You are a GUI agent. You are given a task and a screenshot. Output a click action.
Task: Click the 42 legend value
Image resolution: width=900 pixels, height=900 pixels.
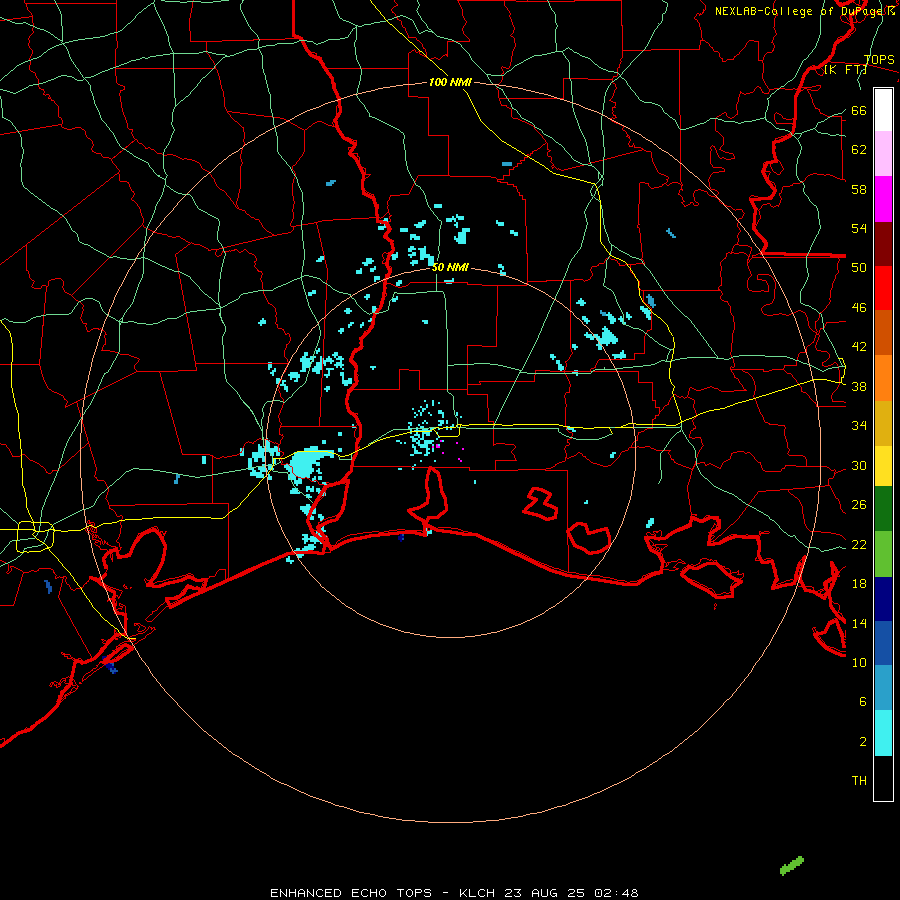point(859,346)
